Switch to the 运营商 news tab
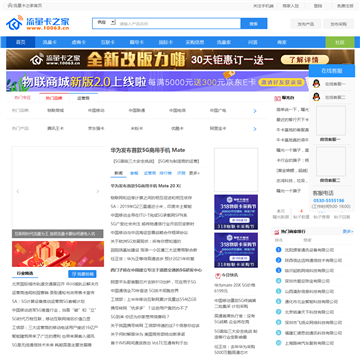The height and width of the screenshot is (360, 360). click(150, 173)
